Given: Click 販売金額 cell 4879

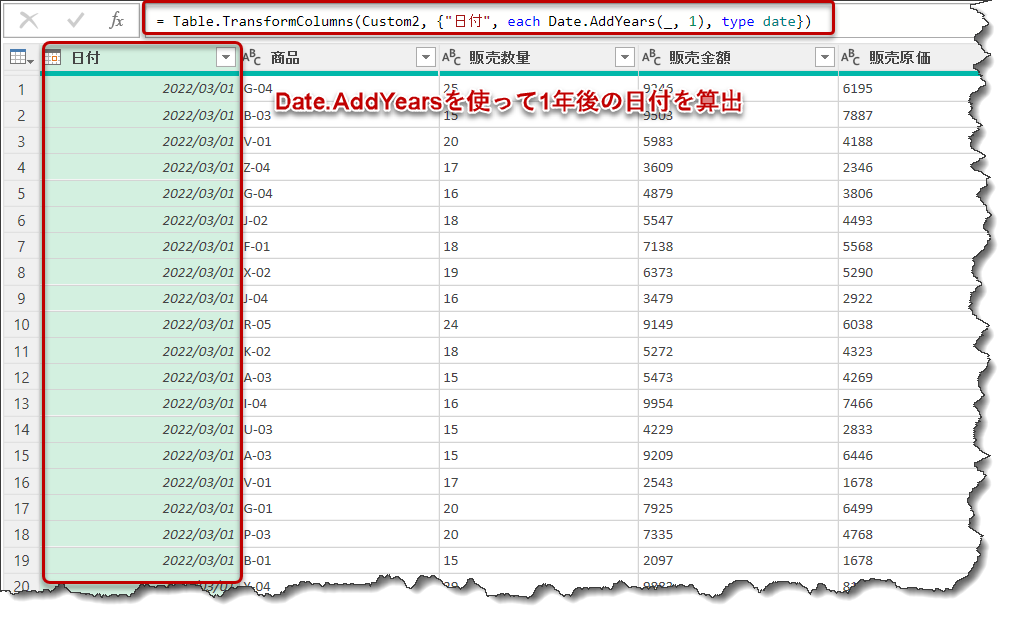Looking at the screenshot, I should 739,194.
